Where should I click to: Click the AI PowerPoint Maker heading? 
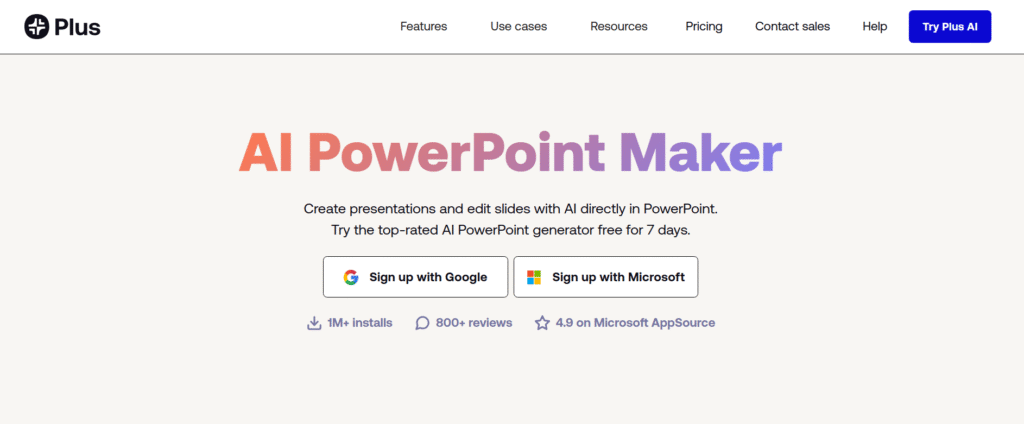(x=510, y=153)
